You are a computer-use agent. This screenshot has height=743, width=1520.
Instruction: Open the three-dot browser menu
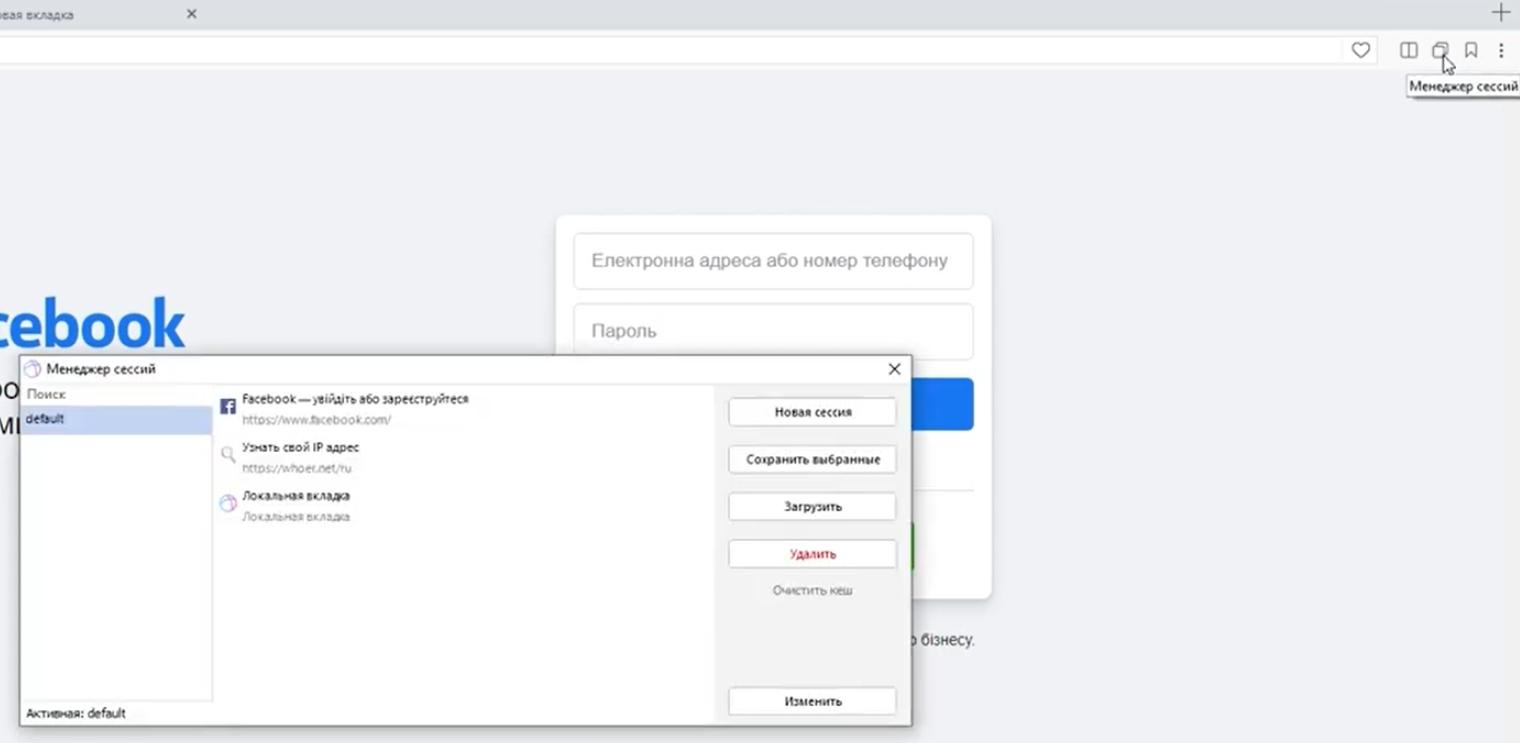click(1501, 50)
